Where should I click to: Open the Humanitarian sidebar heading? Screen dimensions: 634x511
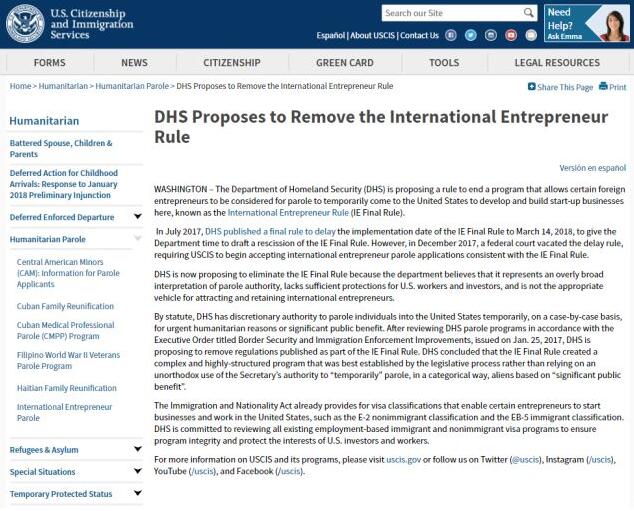[x=44, y=121]
